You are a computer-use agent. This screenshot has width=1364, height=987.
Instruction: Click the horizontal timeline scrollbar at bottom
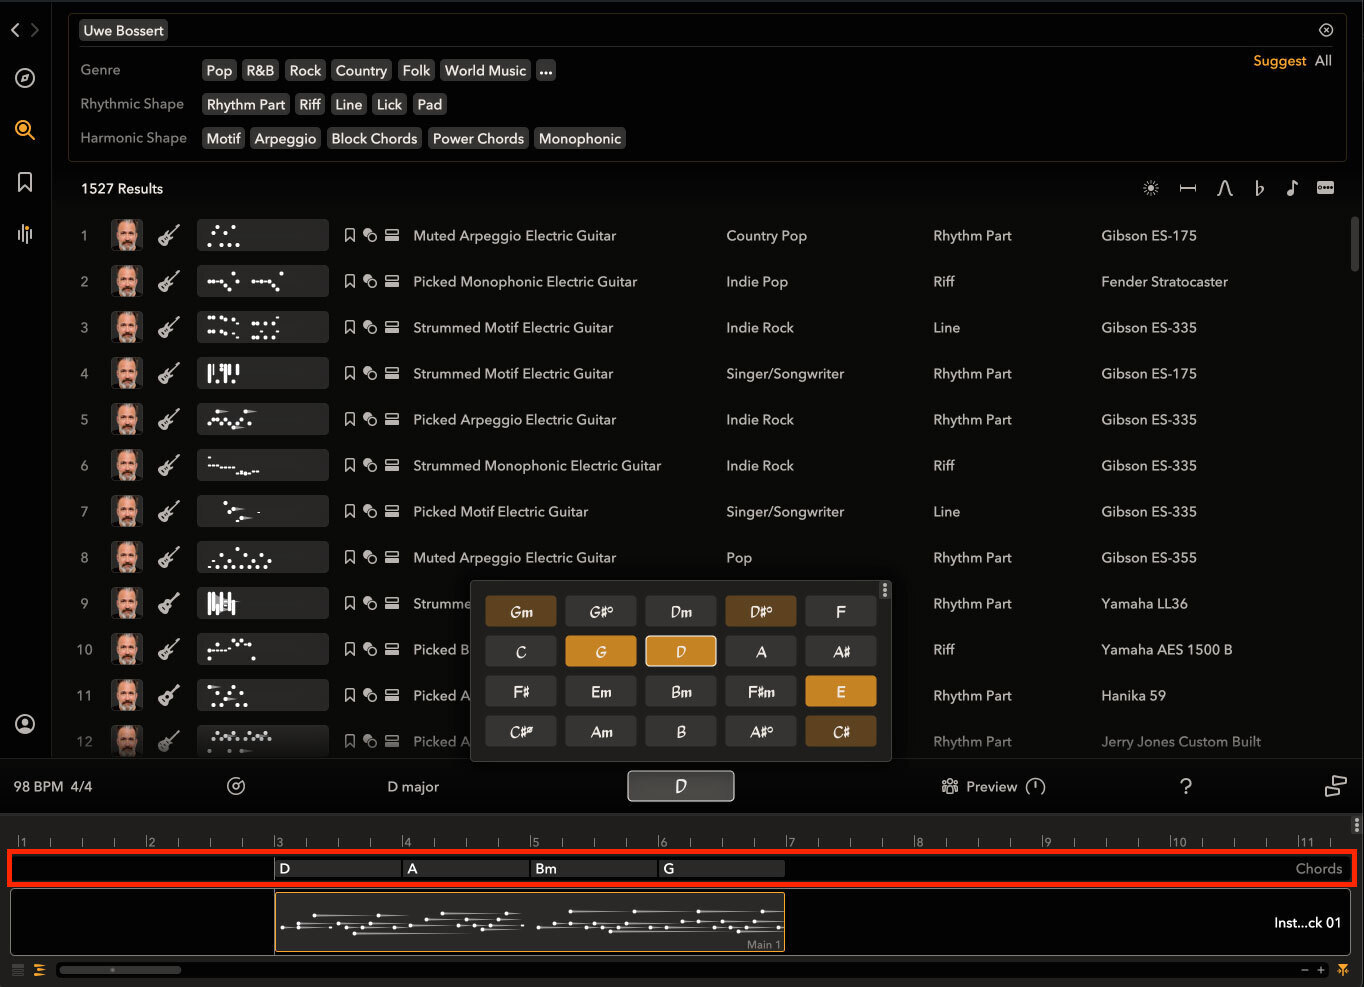coord(120,969)
